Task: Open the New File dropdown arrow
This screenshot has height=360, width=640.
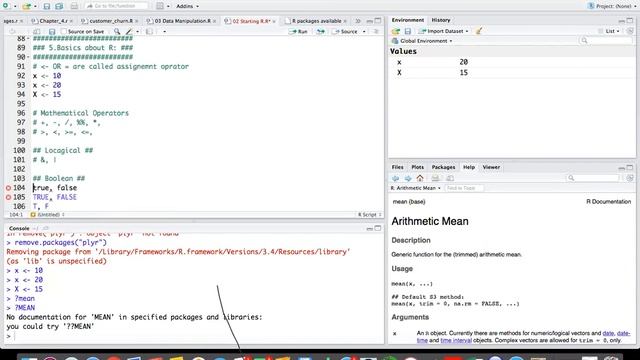Action: [15, 6]
